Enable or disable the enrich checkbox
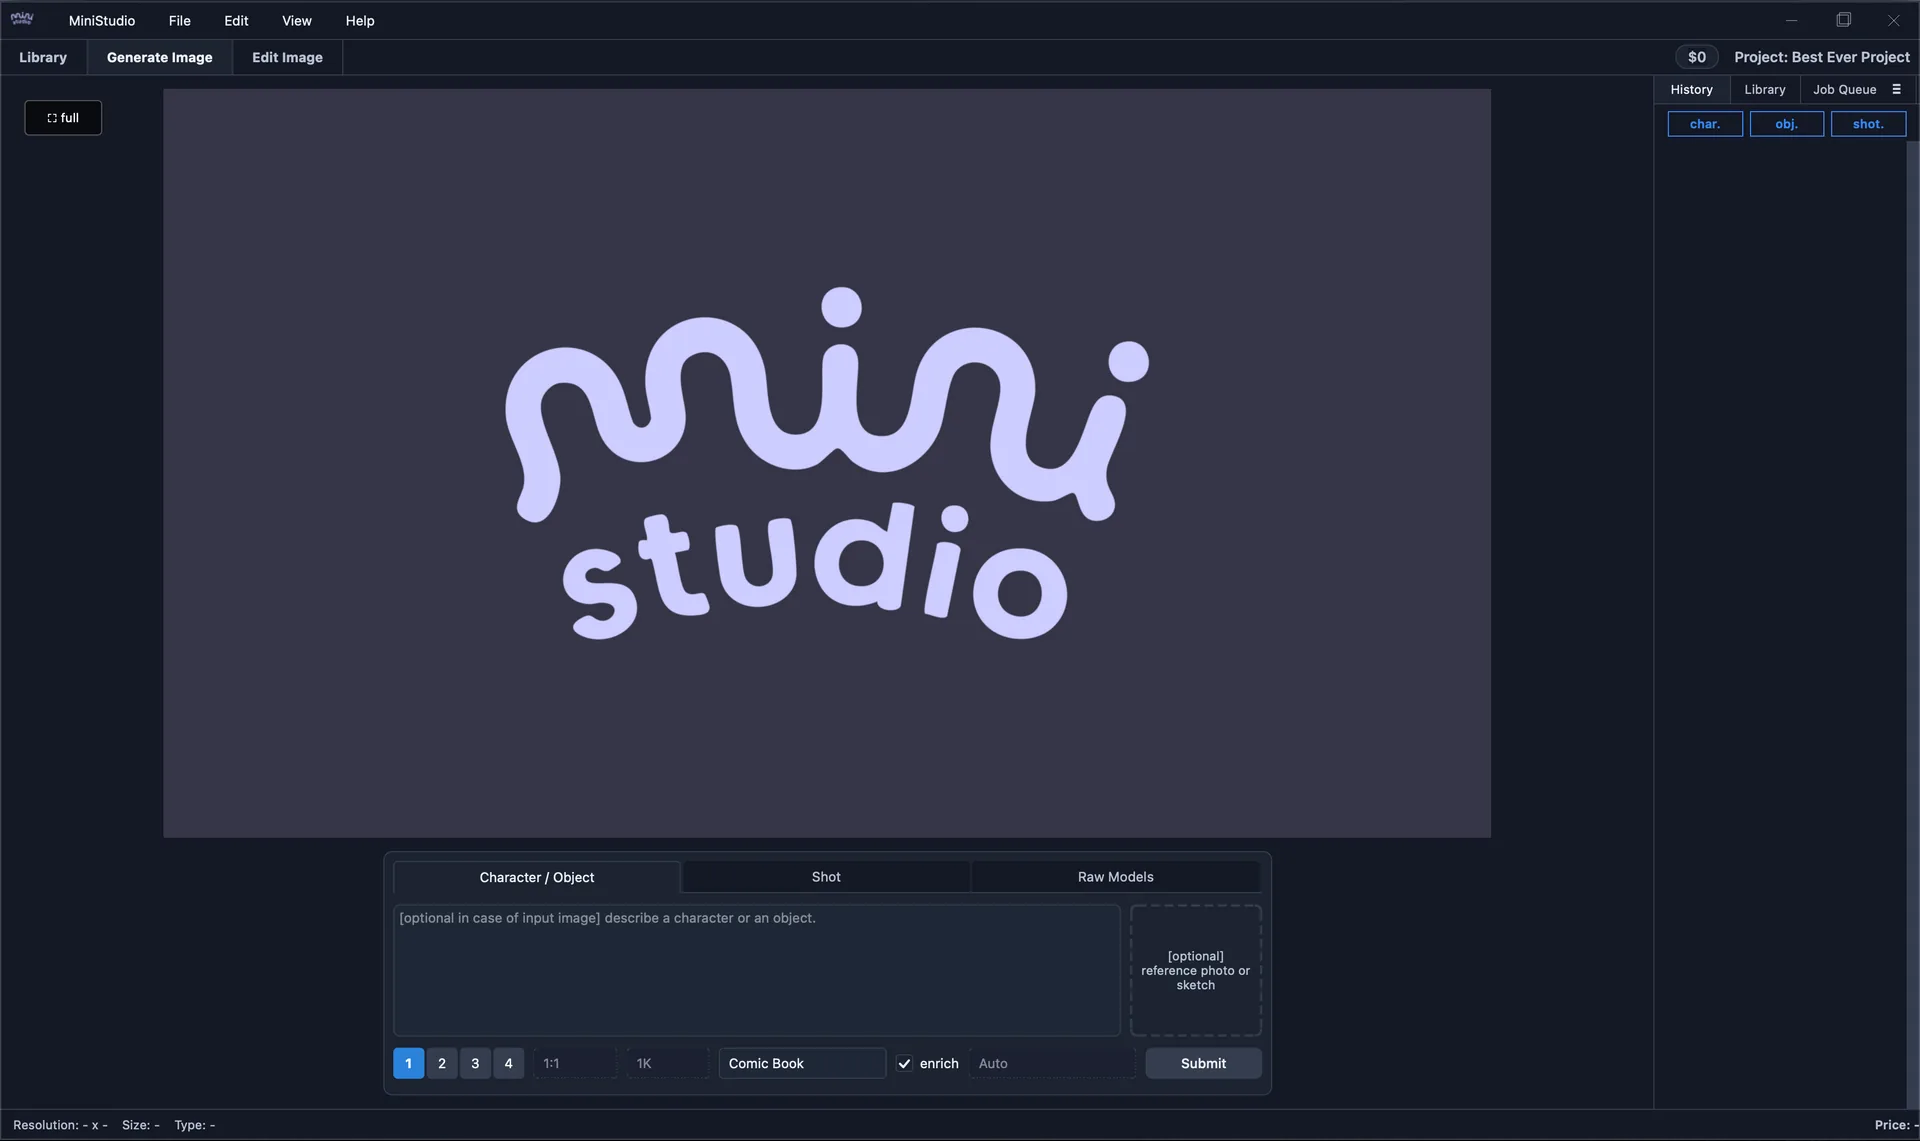 904,1063
